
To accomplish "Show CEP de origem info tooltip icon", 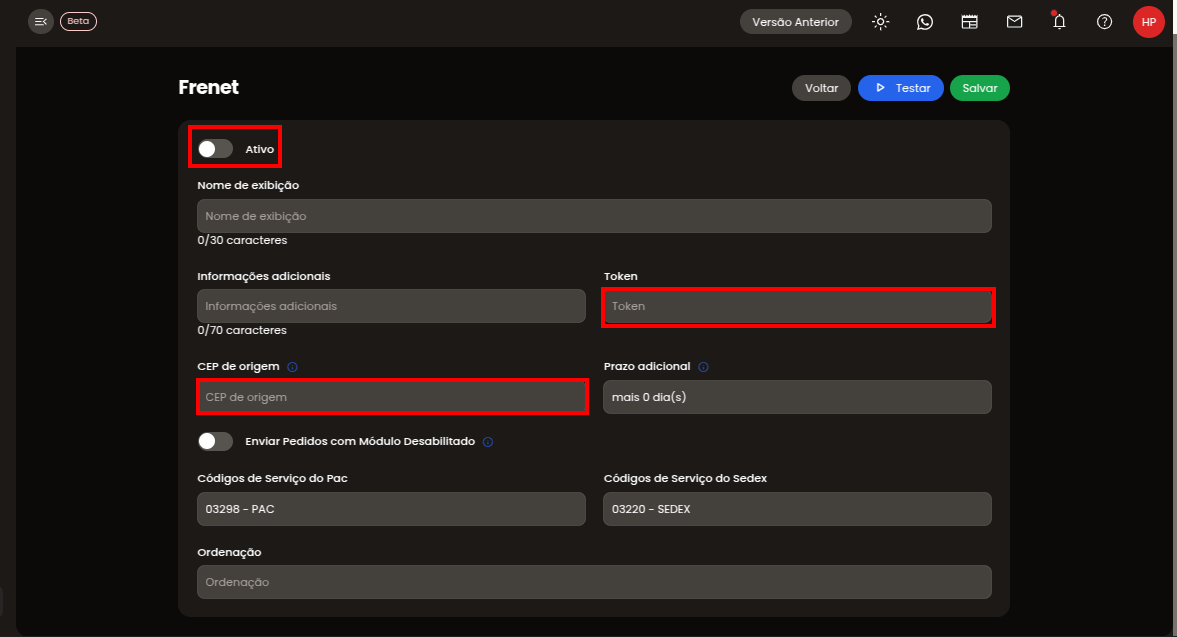I will [293, 367].
